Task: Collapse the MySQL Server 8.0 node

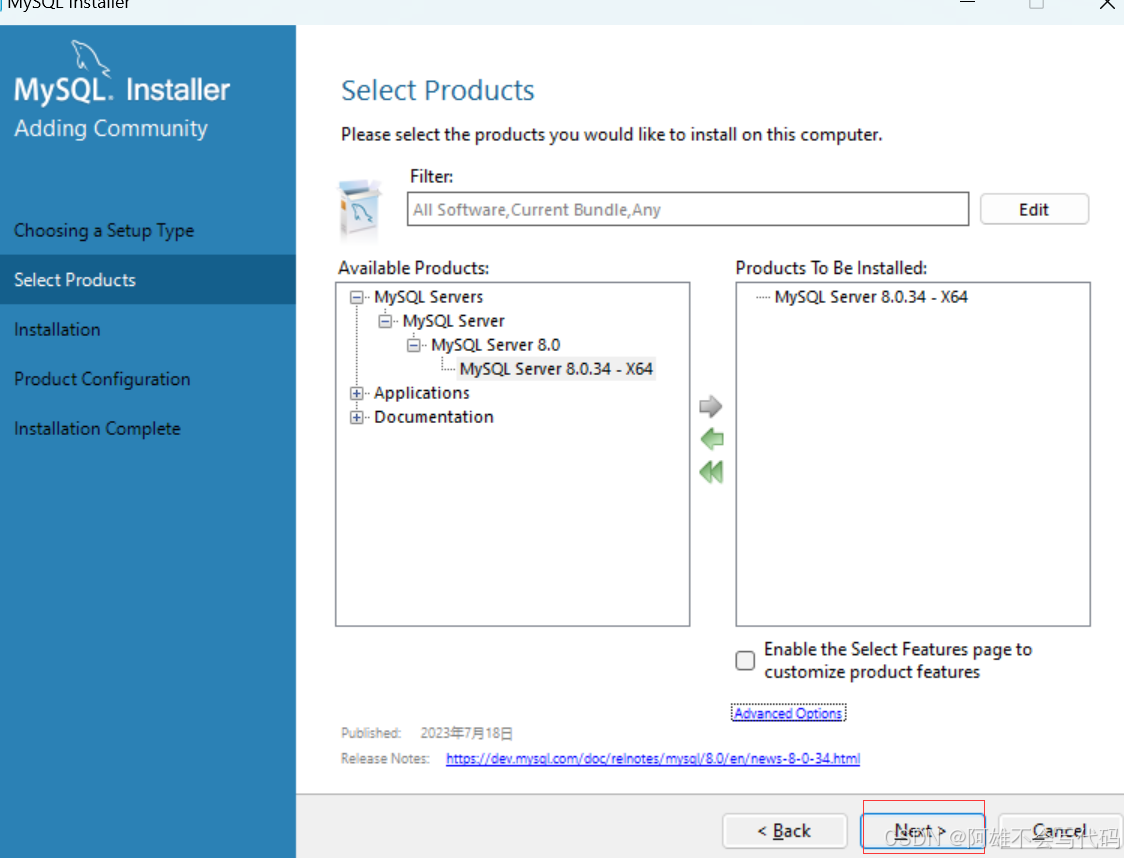Action: click(413, 344)
